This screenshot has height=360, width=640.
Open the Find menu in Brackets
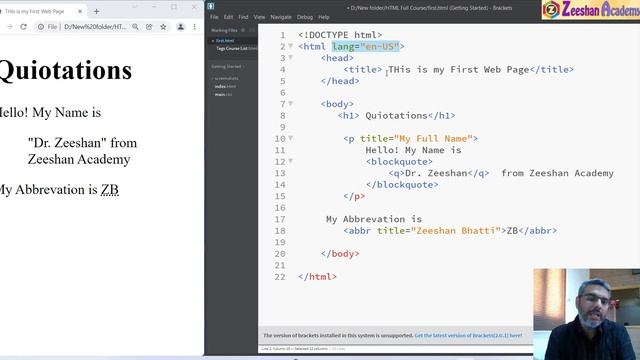(243, 17)
